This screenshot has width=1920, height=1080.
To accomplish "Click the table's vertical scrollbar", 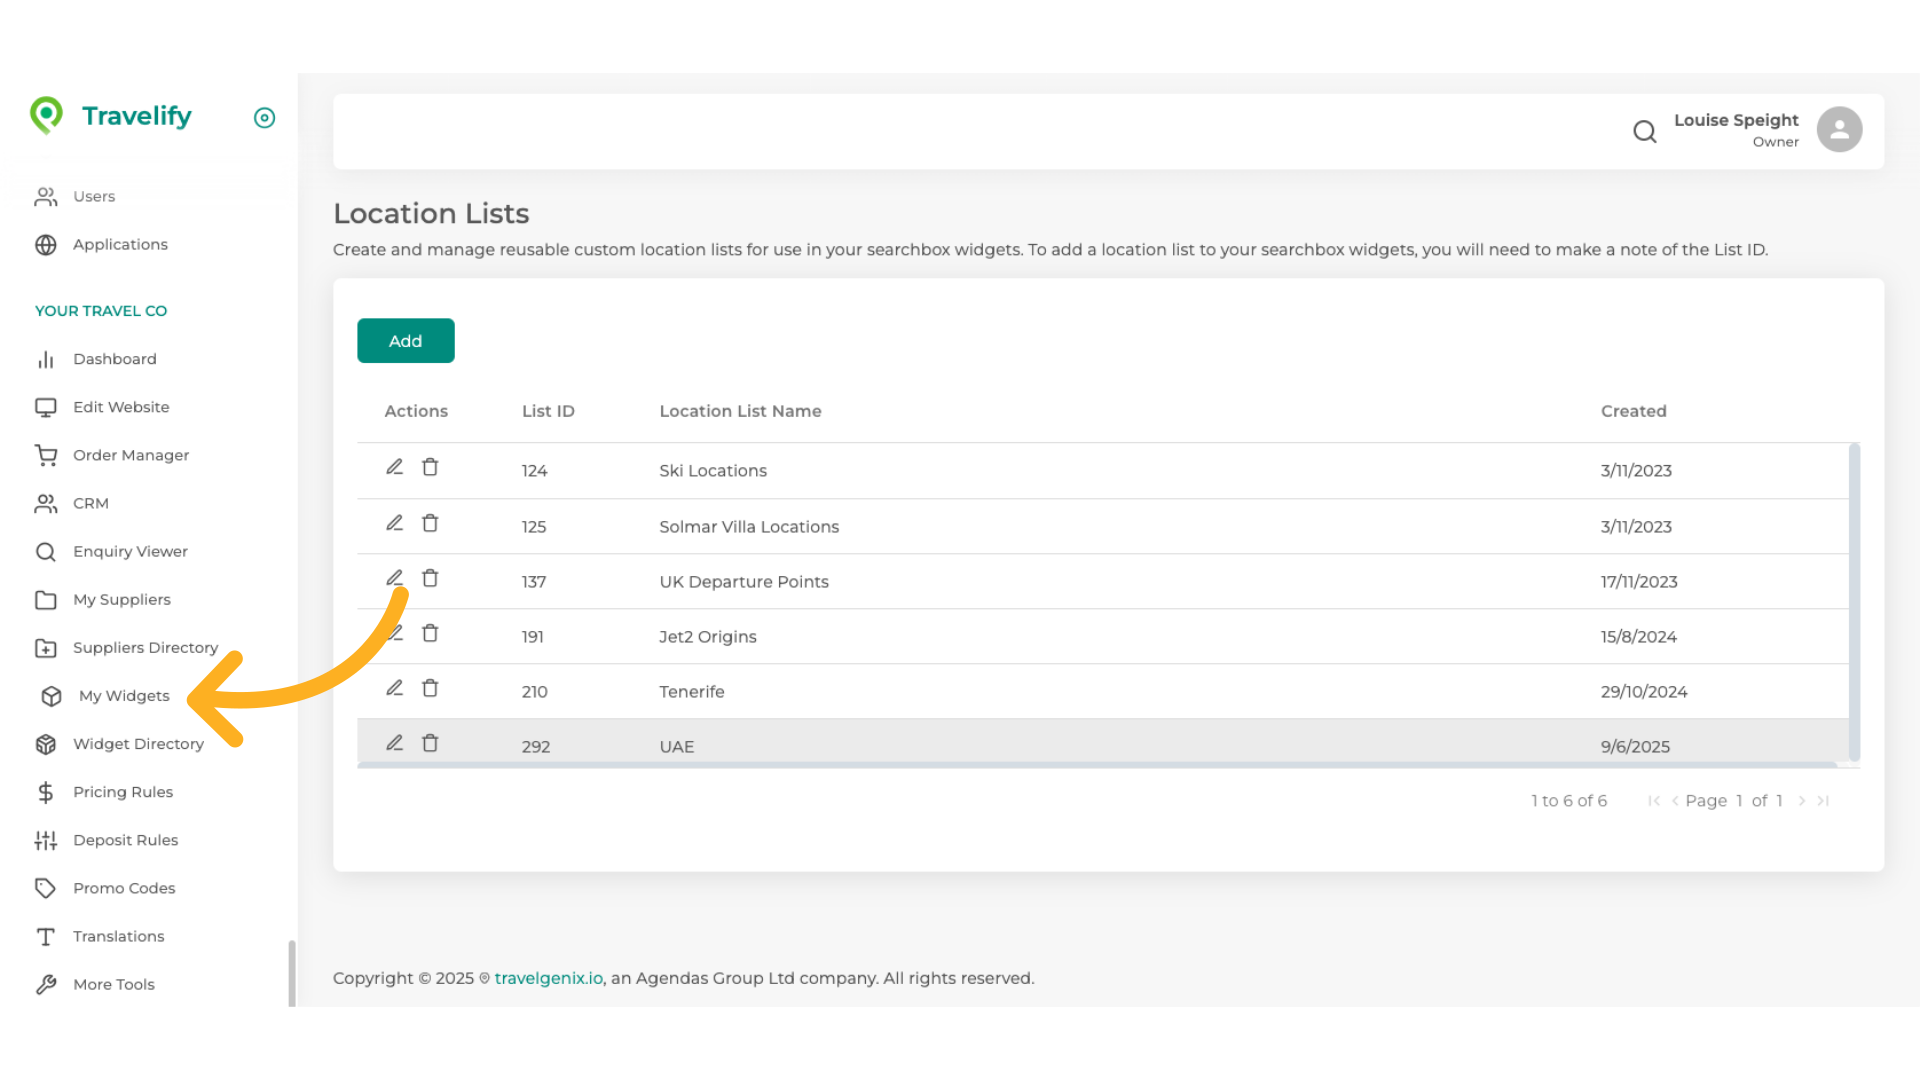I will pyautogui.click(x=1854, y=600).
